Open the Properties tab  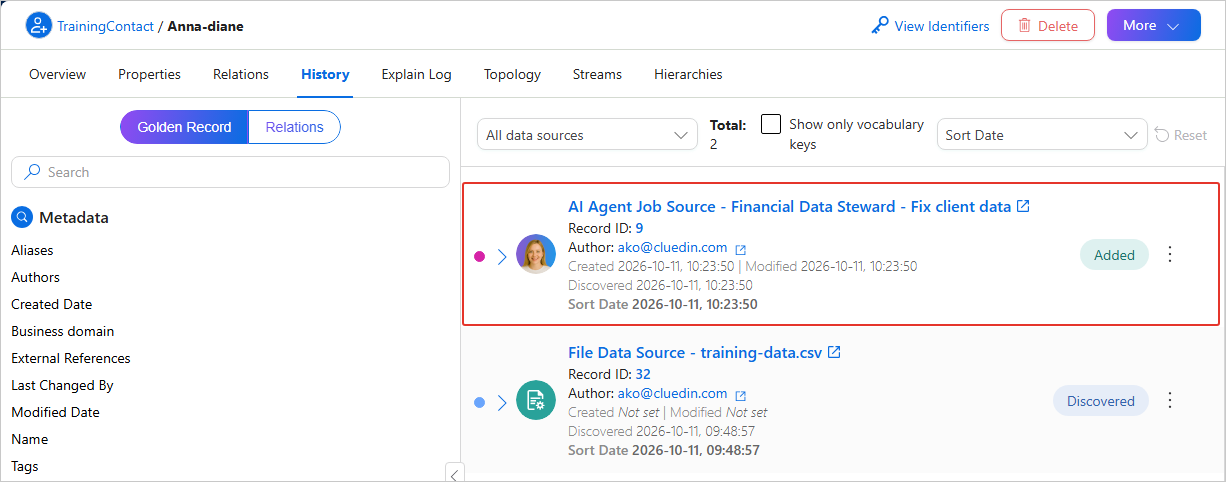point(149,74)
